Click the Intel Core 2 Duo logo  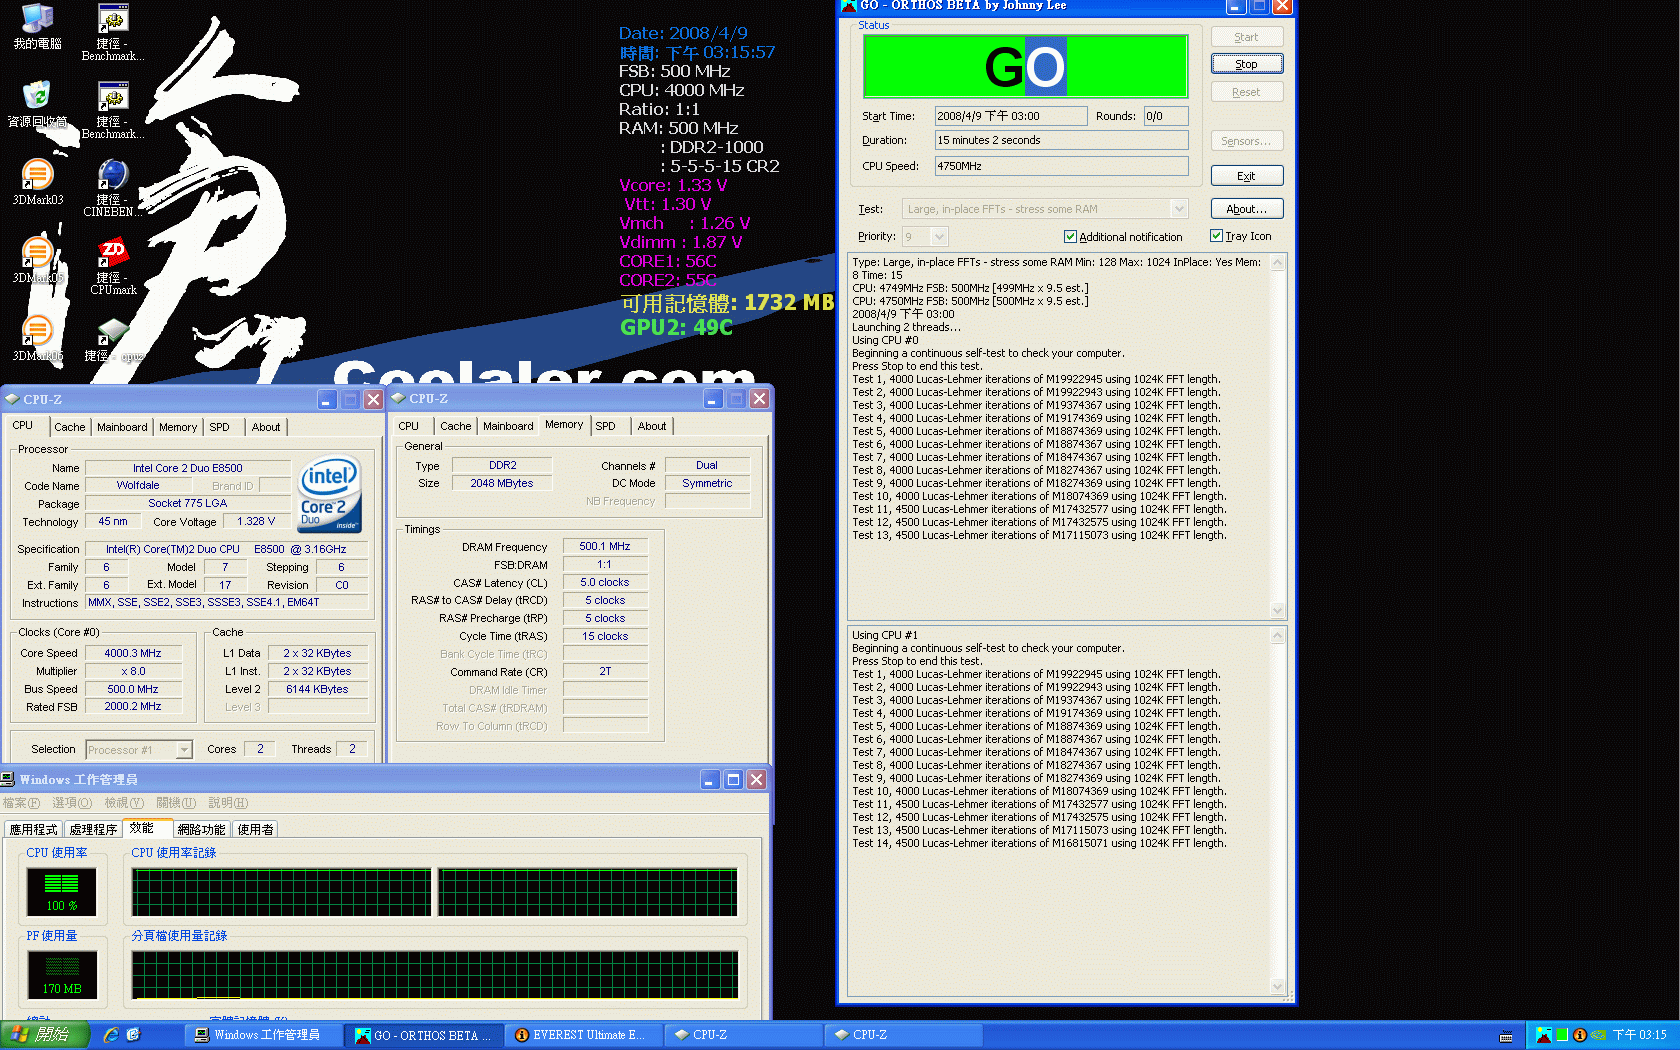tap(330, 495)
